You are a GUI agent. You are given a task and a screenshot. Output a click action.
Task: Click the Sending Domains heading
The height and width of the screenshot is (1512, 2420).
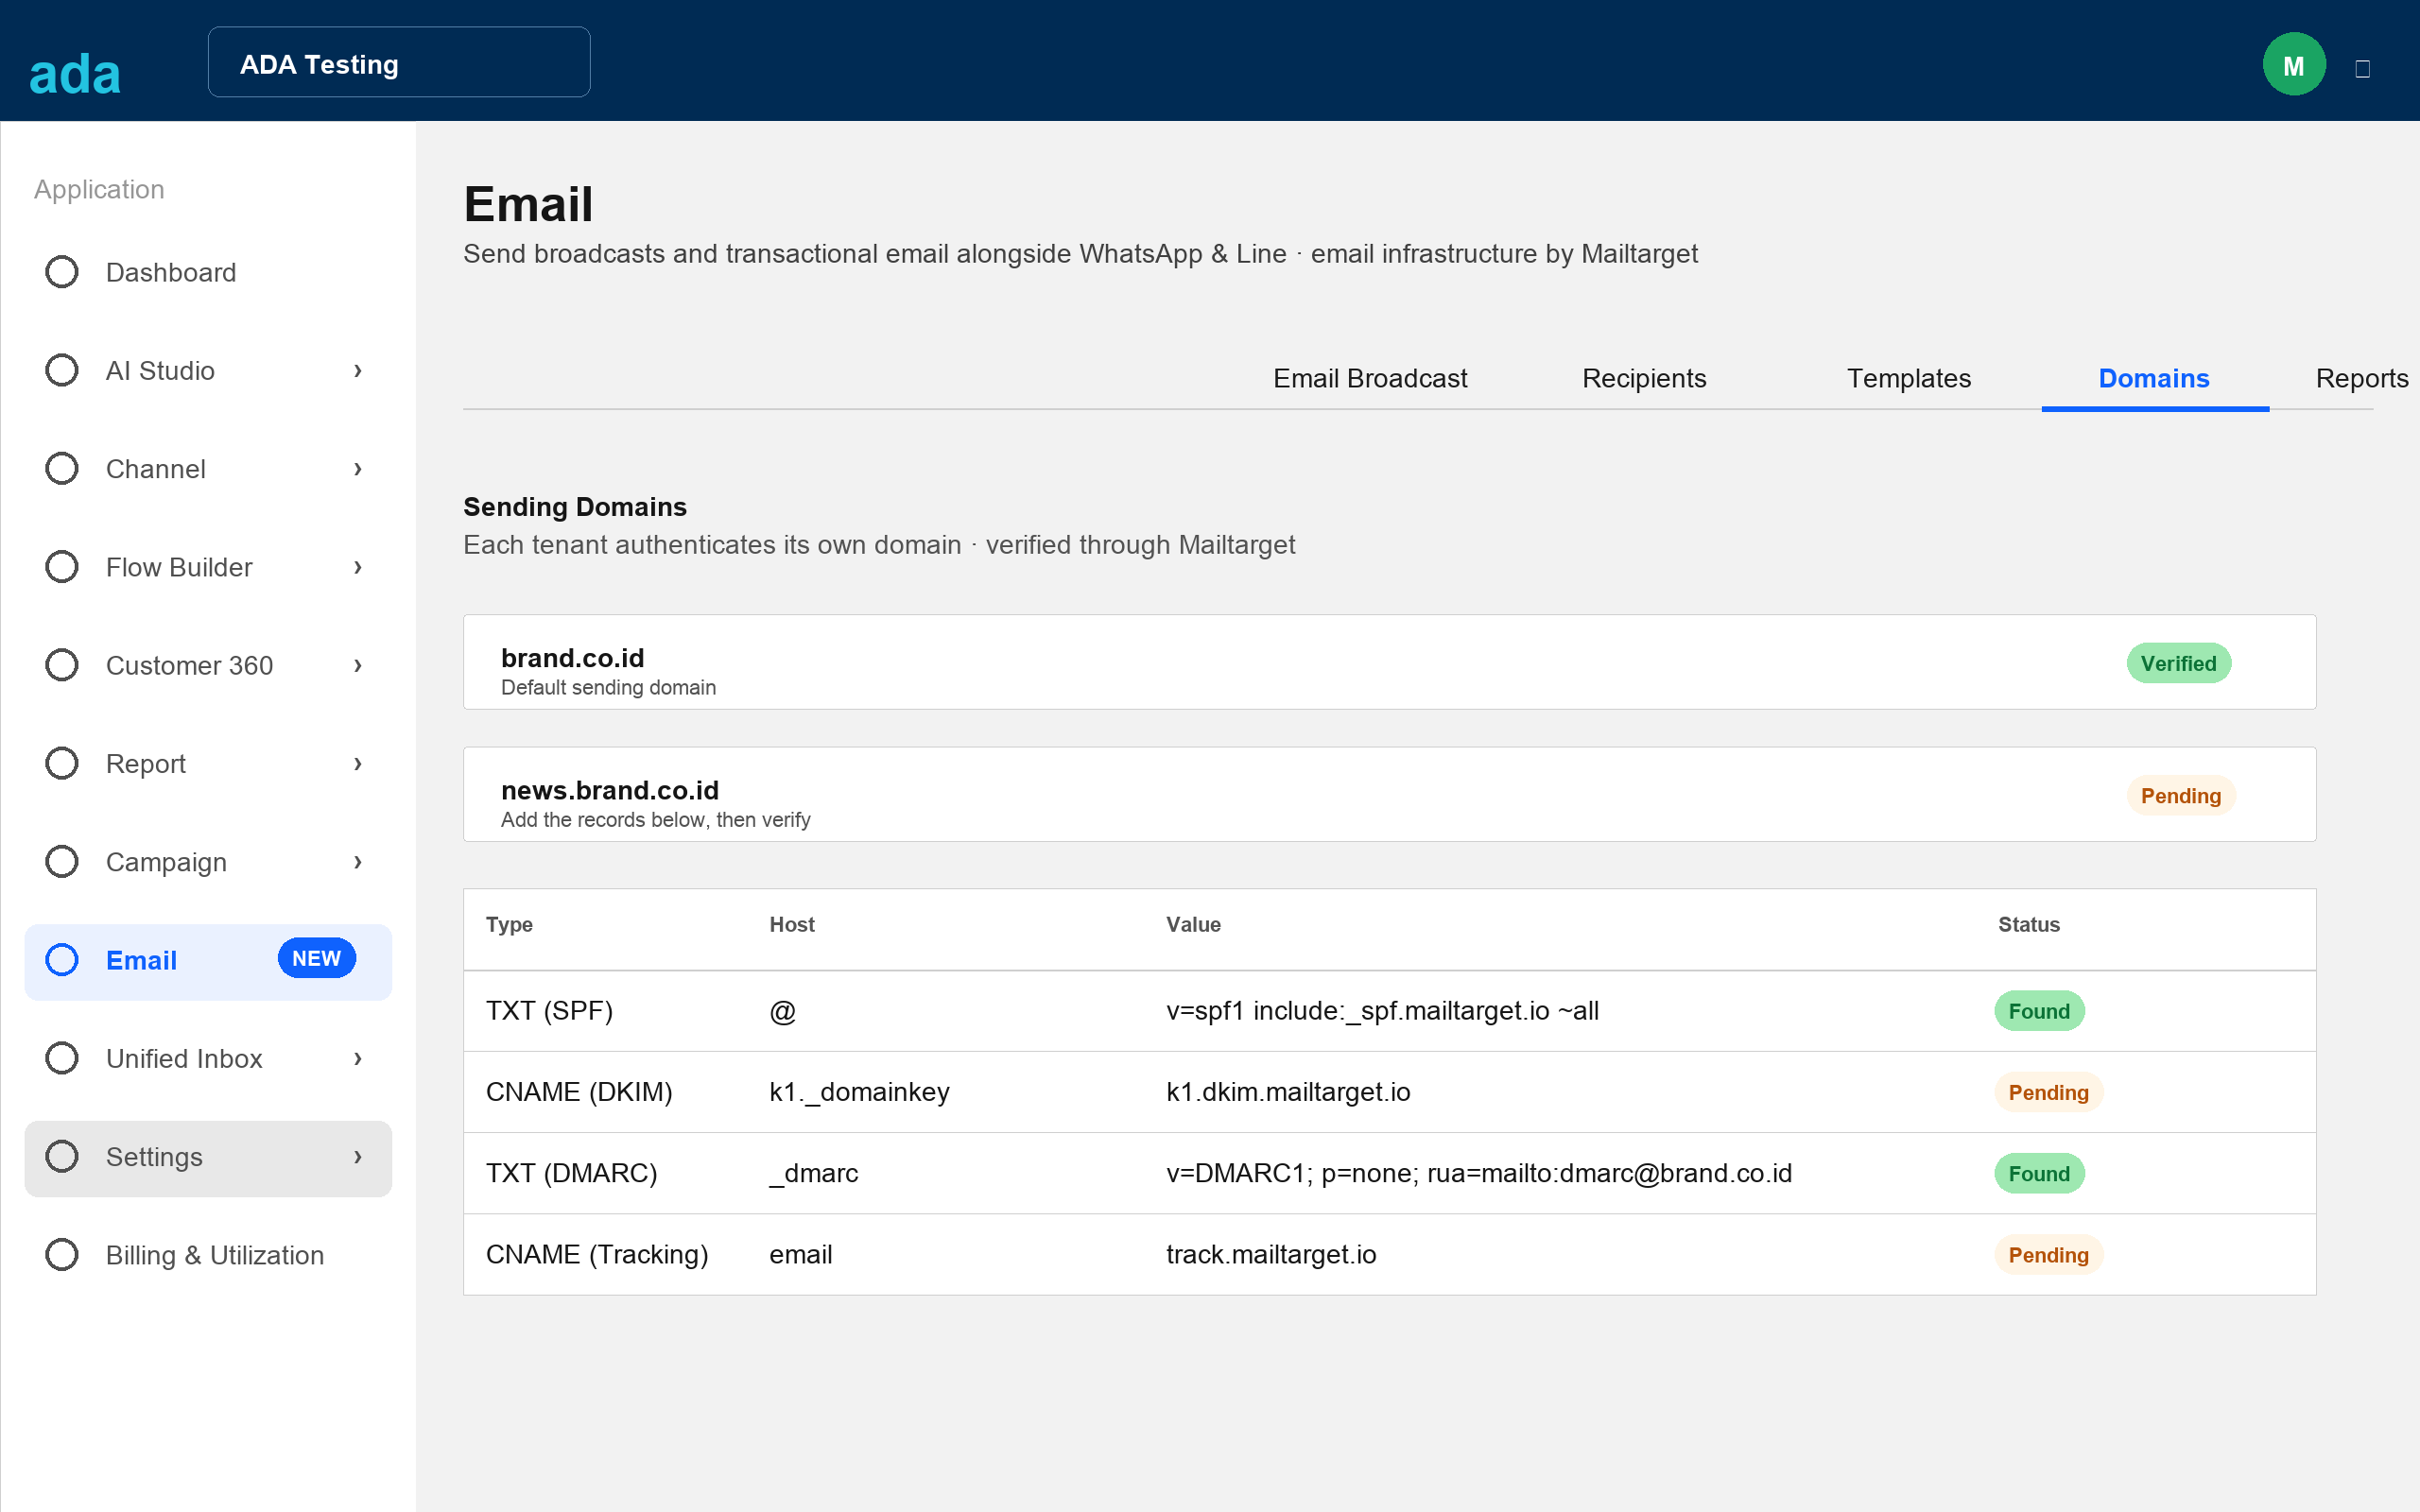(x=575, y=507)
